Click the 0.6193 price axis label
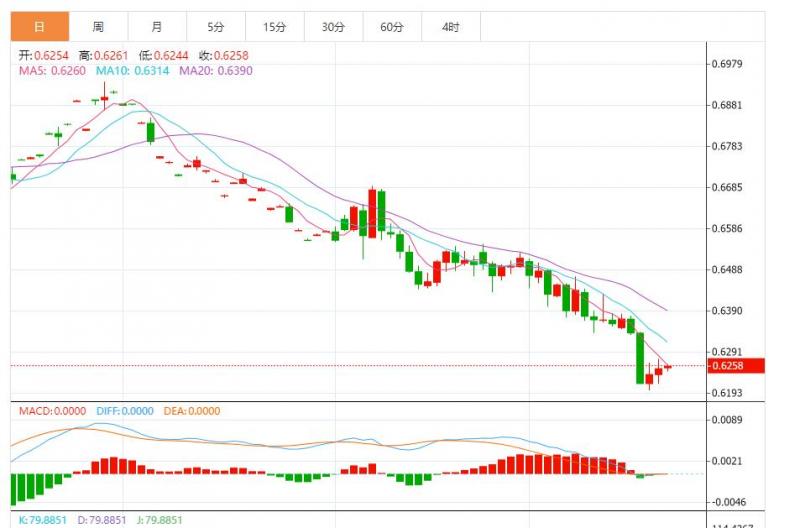Screen dimensions: 800x528 [x=727, y=393]
